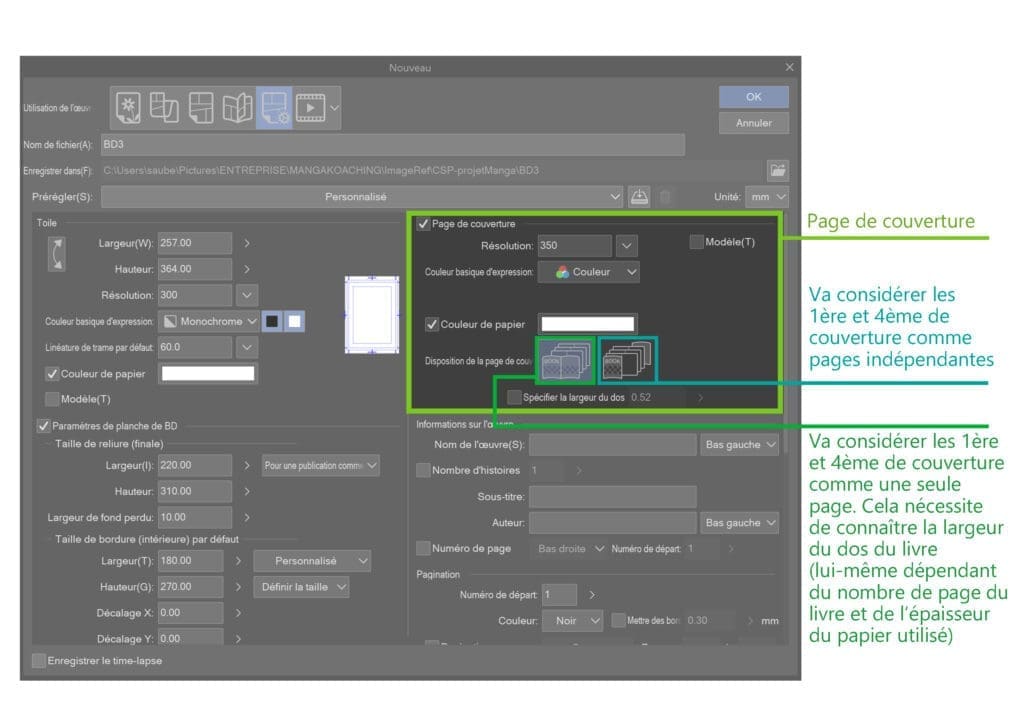
Task: Click OK to create the document
Action: coord(754,97)
